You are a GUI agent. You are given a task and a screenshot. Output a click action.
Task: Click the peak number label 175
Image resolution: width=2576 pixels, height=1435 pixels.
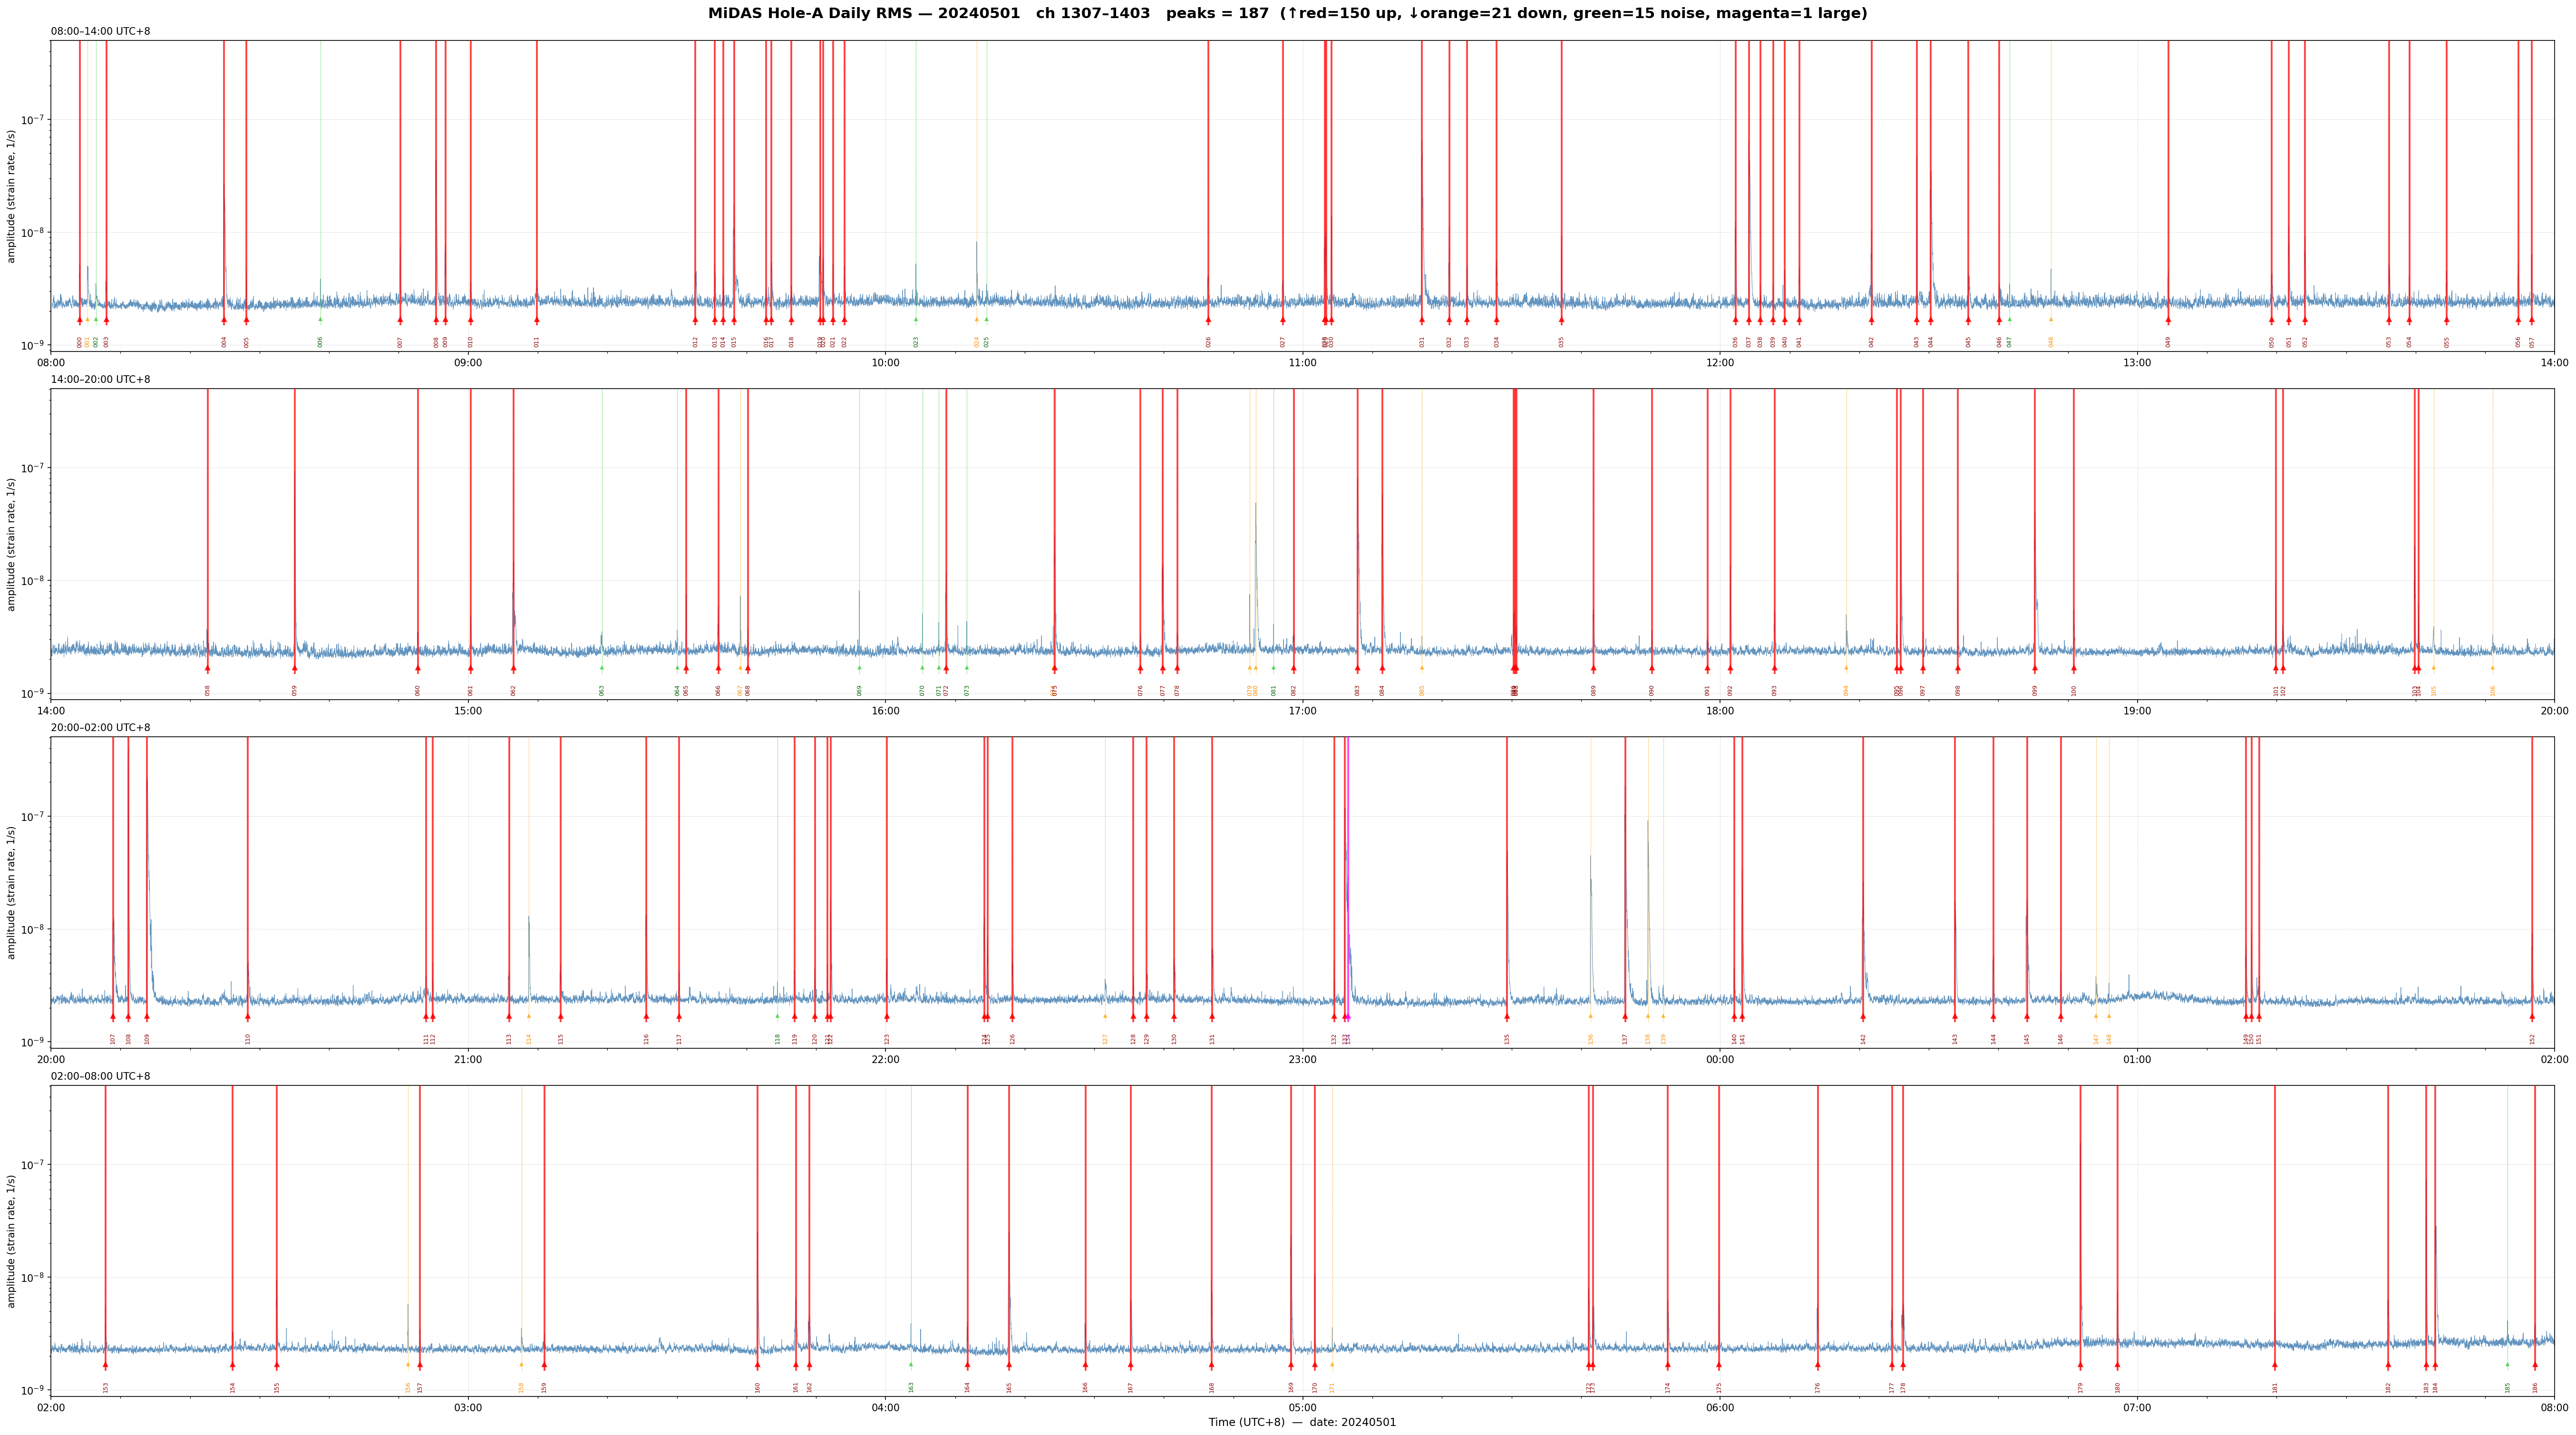[1719, 1387]
